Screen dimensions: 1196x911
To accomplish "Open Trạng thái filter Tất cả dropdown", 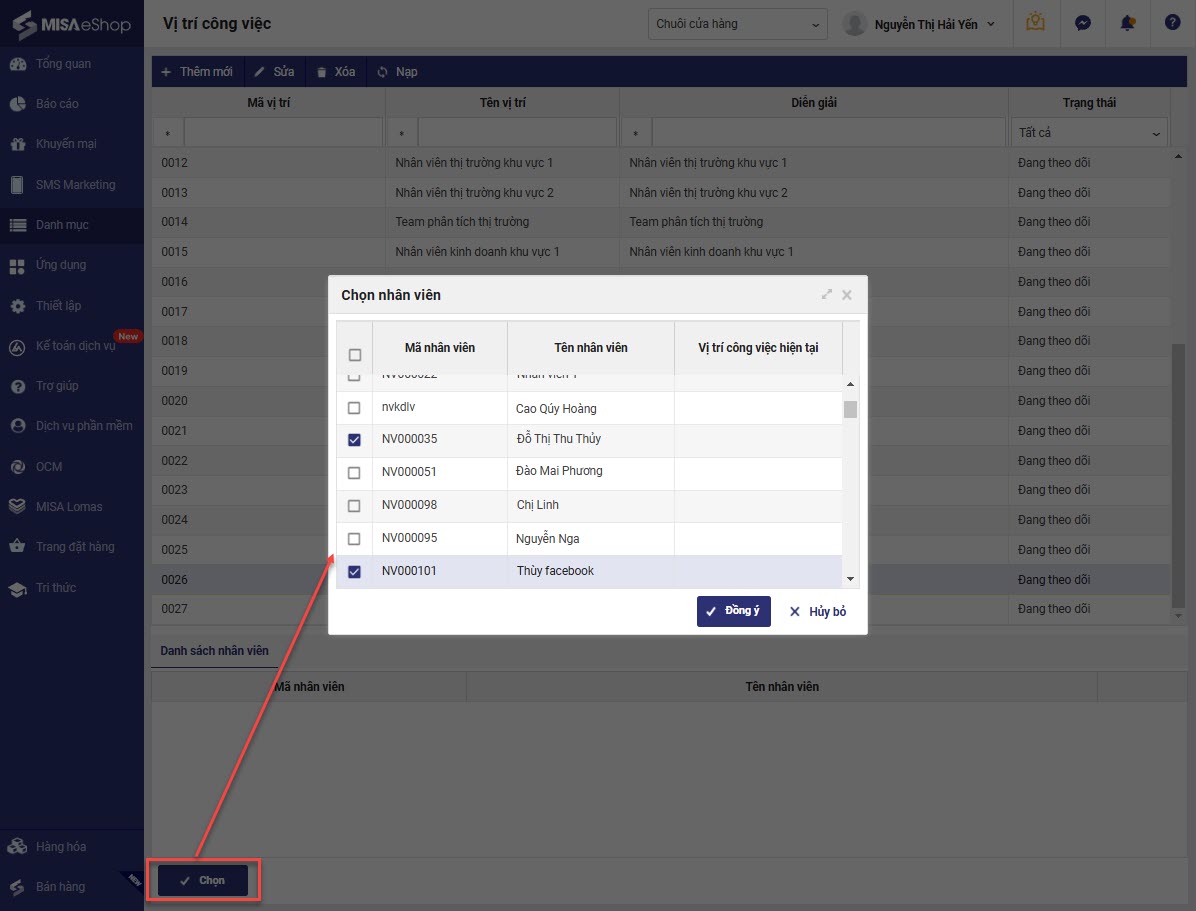I will coord(1089,133).
